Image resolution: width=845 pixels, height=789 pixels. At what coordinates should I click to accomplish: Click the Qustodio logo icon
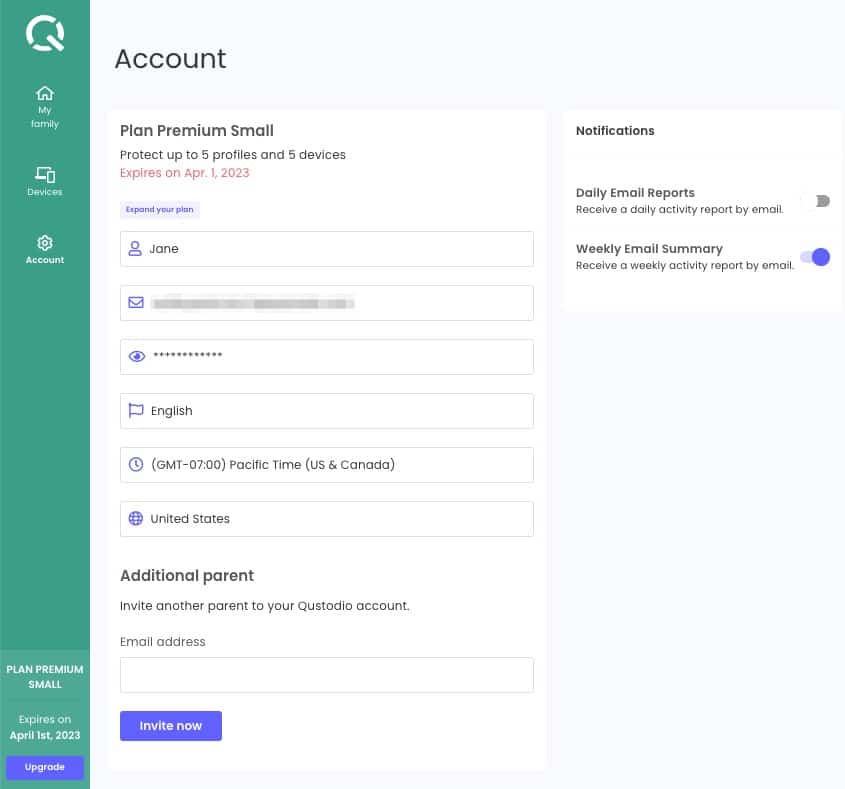(45, 33)
